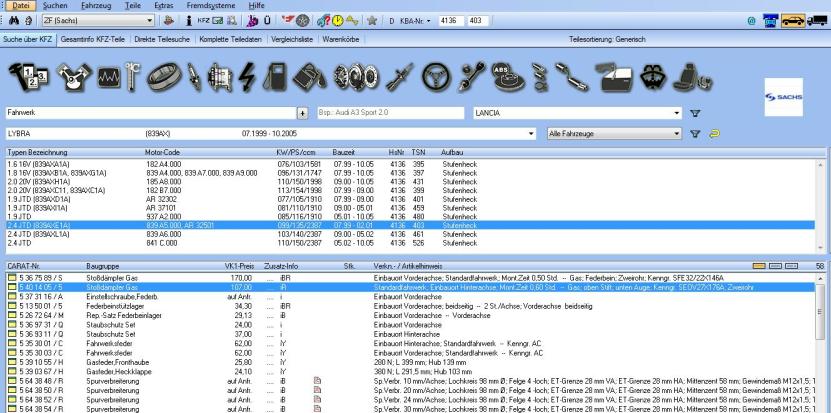Click the Fahrwerk text field

pyautogui.click(x=150, y=113)
